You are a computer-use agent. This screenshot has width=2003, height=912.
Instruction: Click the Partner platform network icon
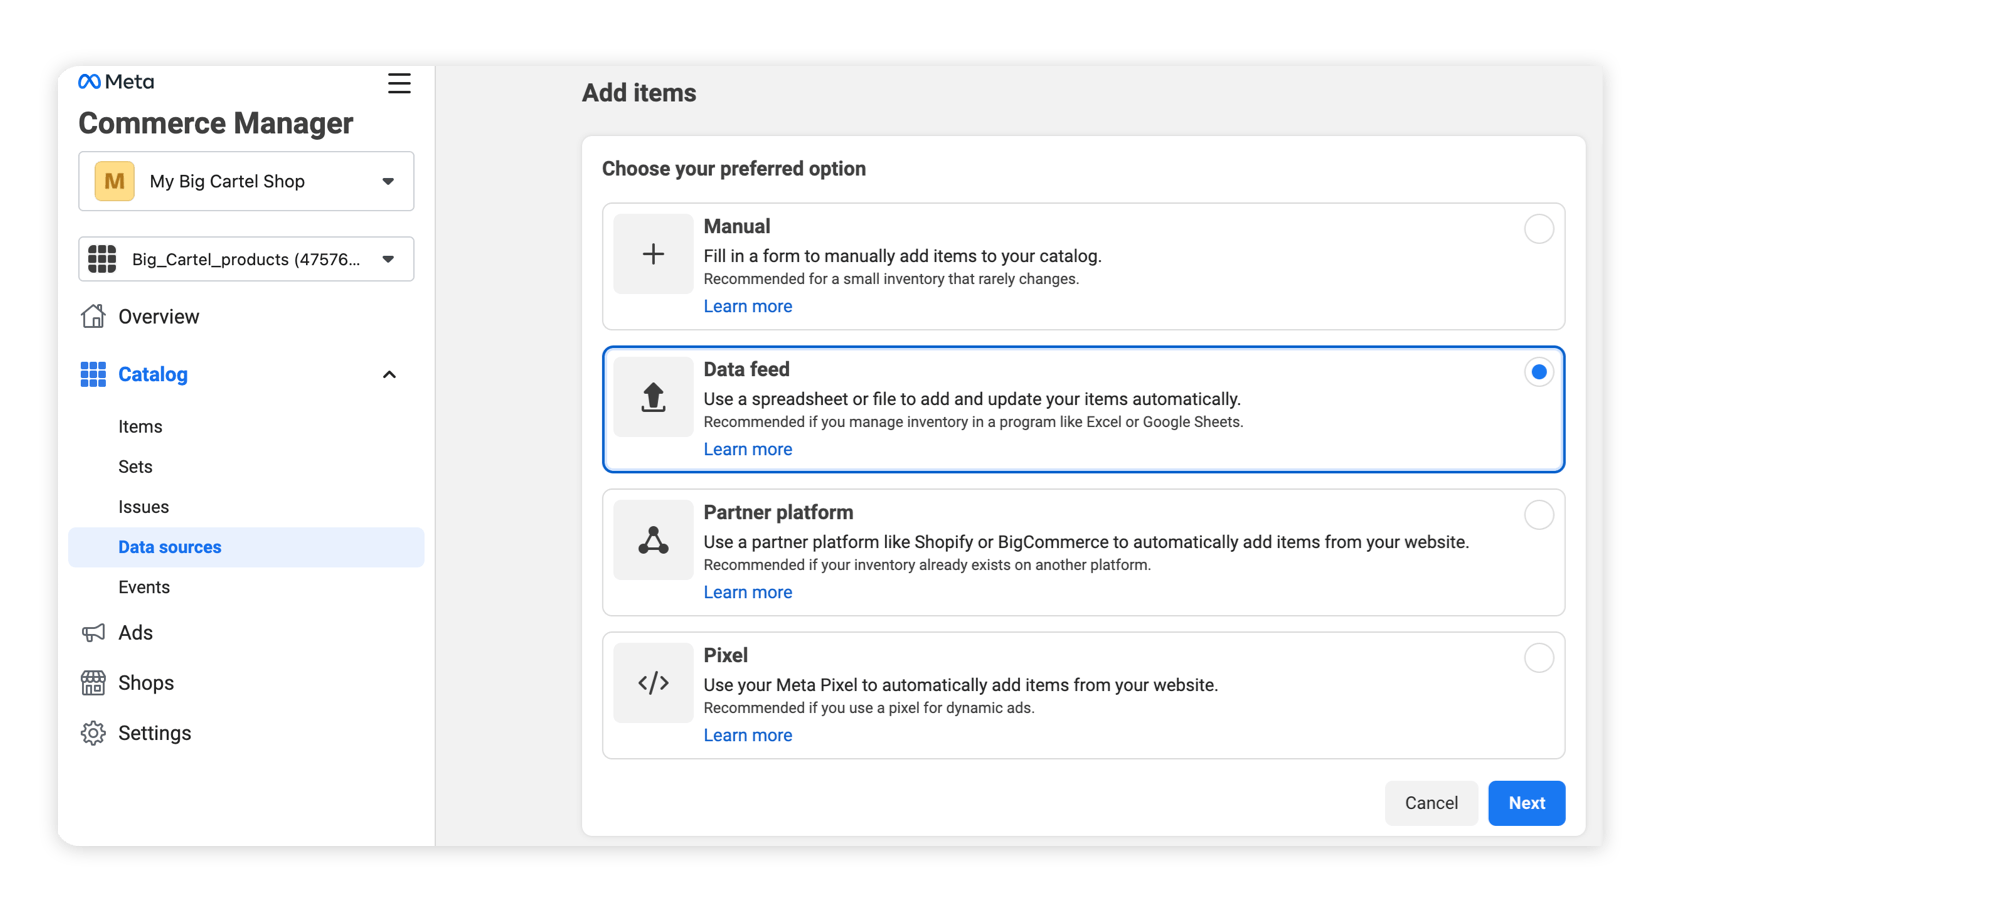click(653, 540)
